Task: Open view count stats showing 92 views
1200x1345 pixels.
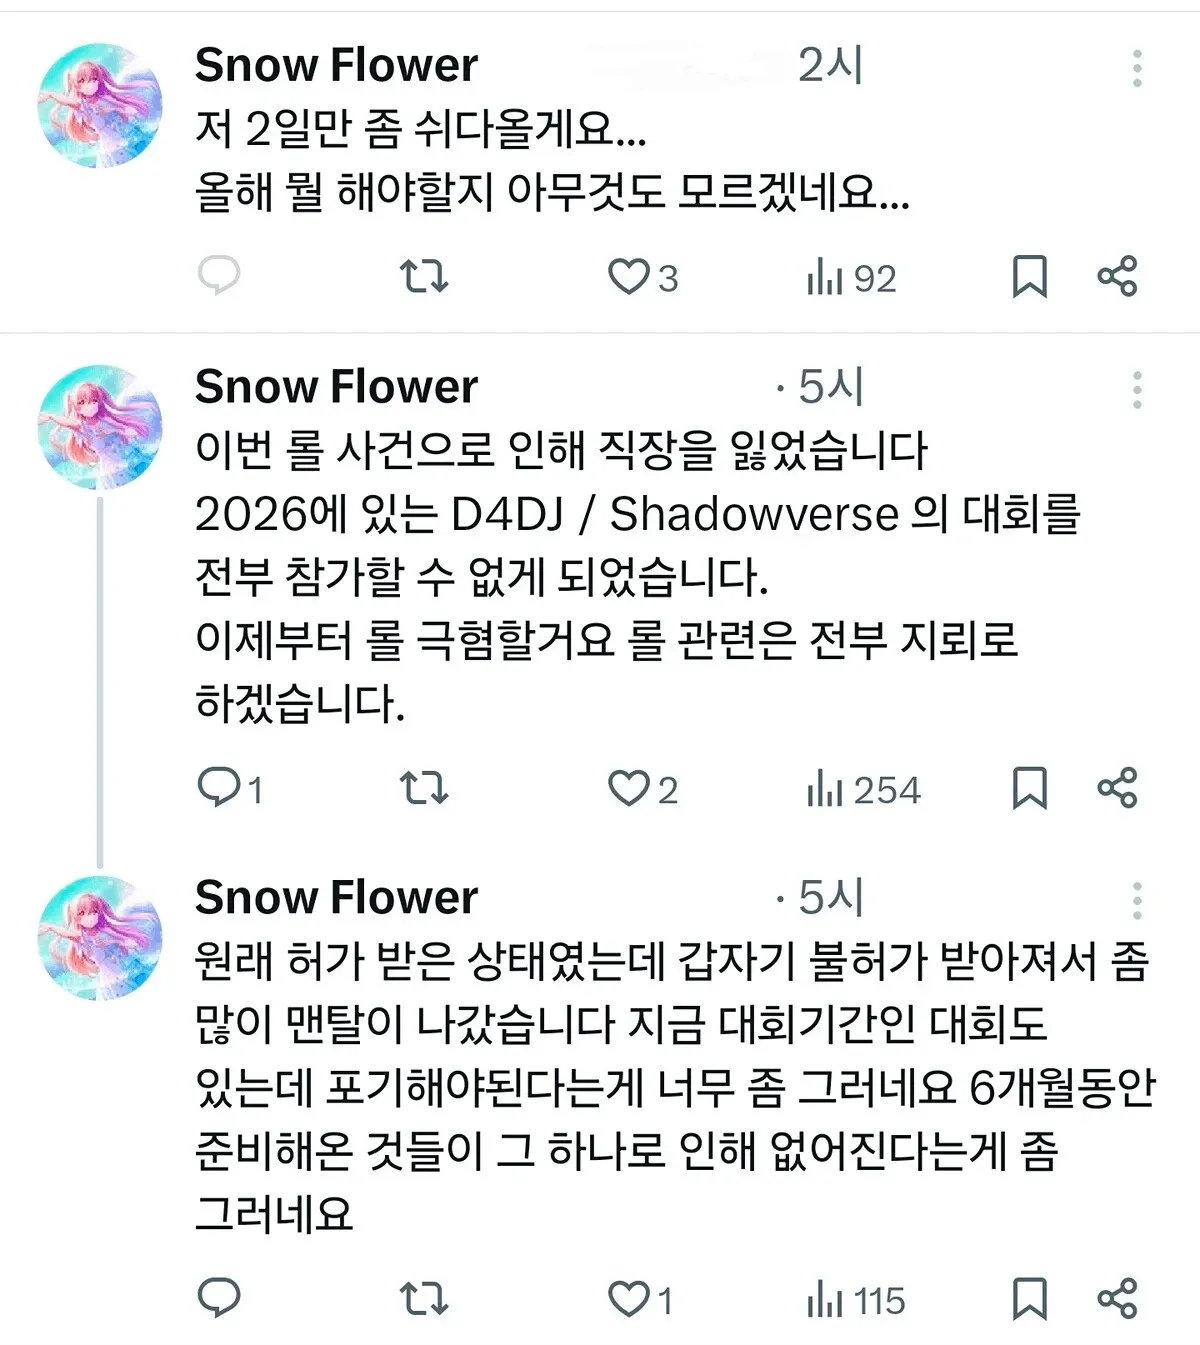Action: (850, 278)
